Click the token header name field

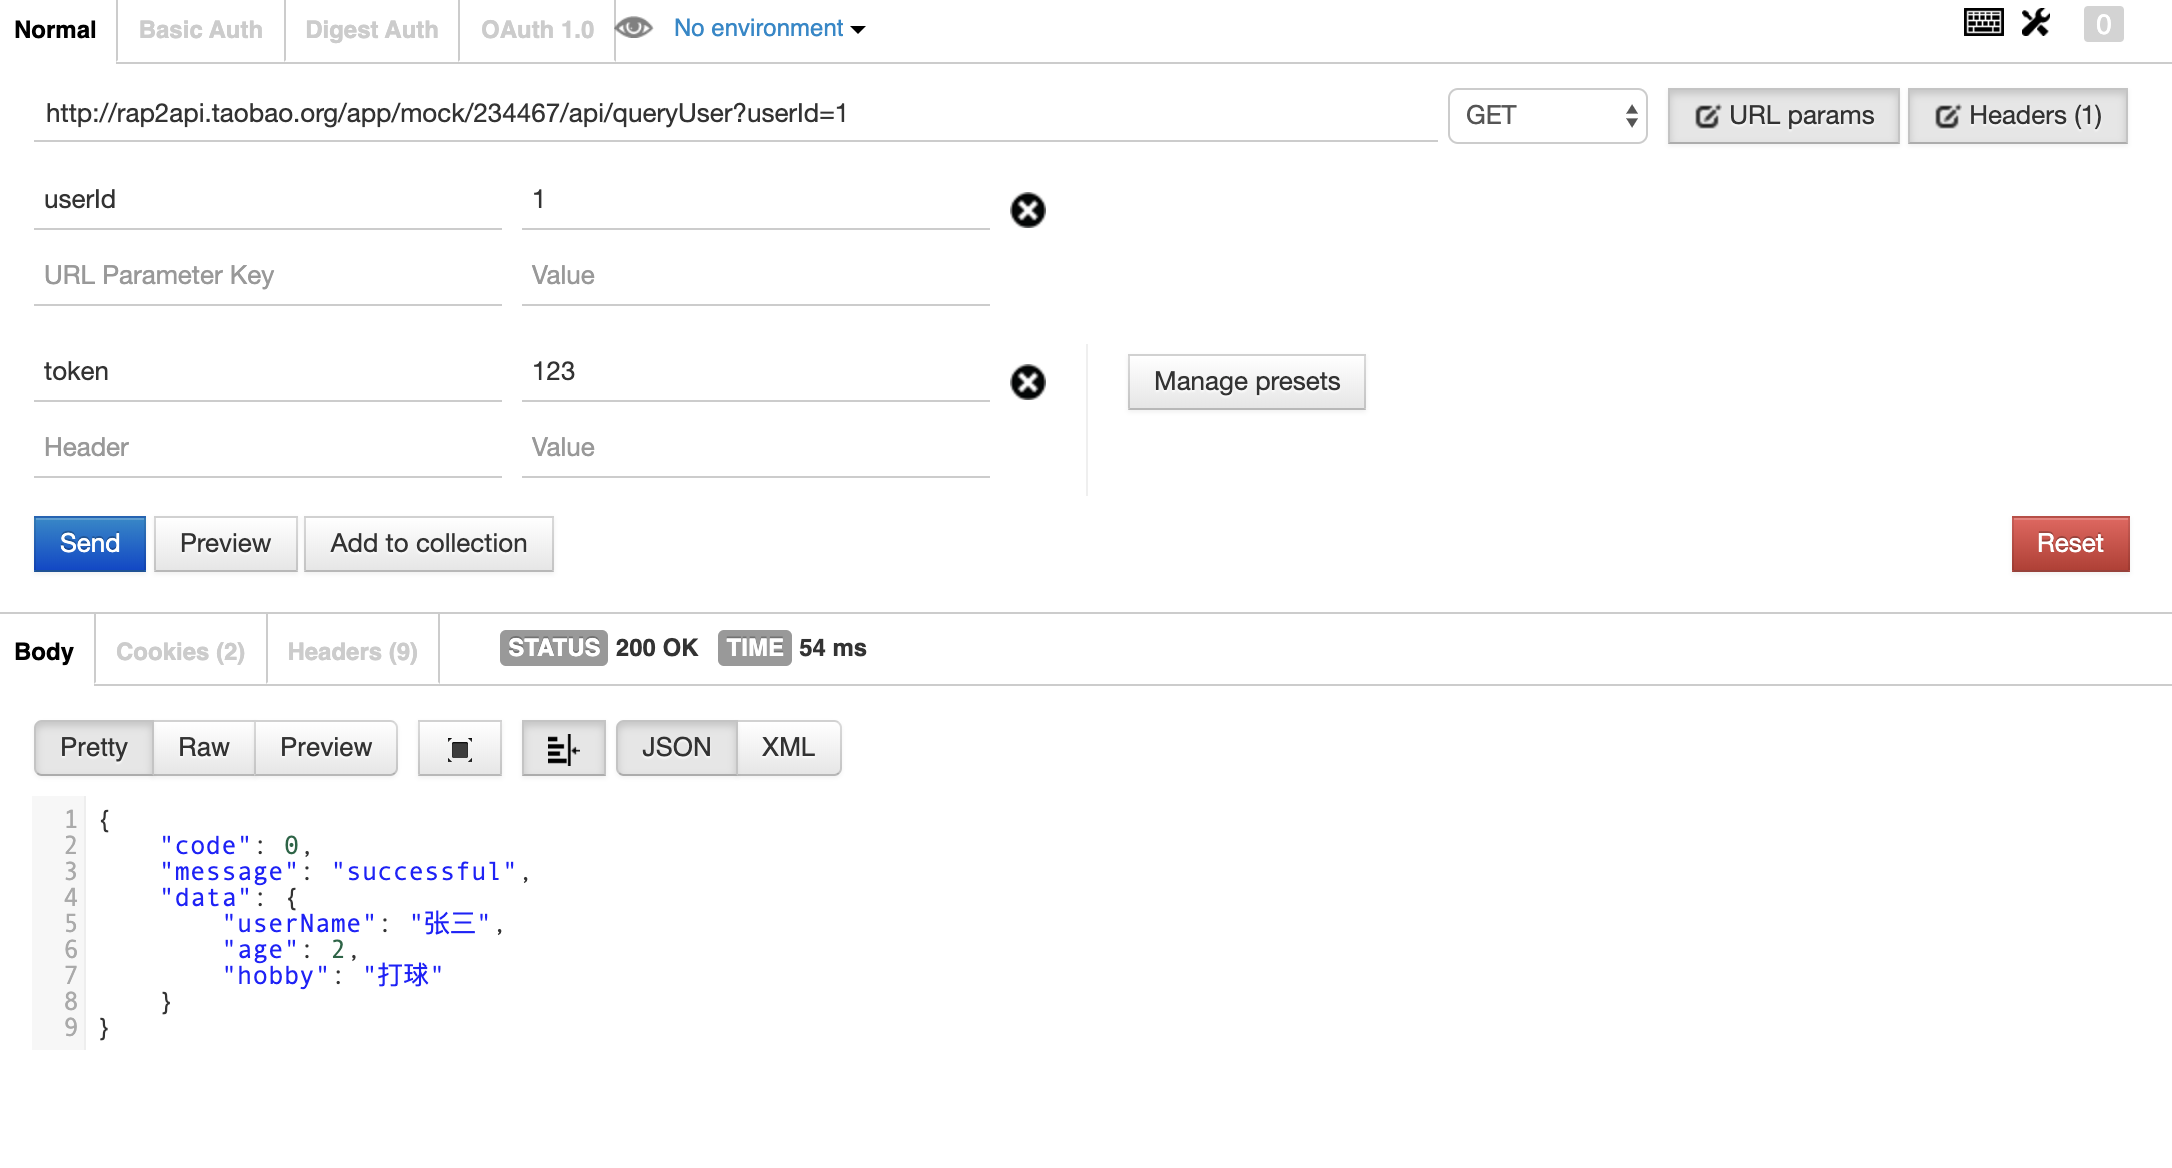tap(268, 372)
